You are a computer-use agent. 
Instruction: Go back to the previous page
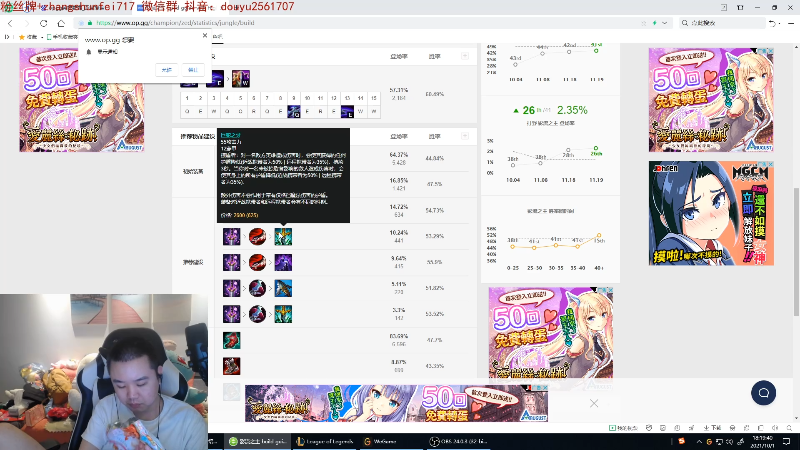(x=10, y=23)
